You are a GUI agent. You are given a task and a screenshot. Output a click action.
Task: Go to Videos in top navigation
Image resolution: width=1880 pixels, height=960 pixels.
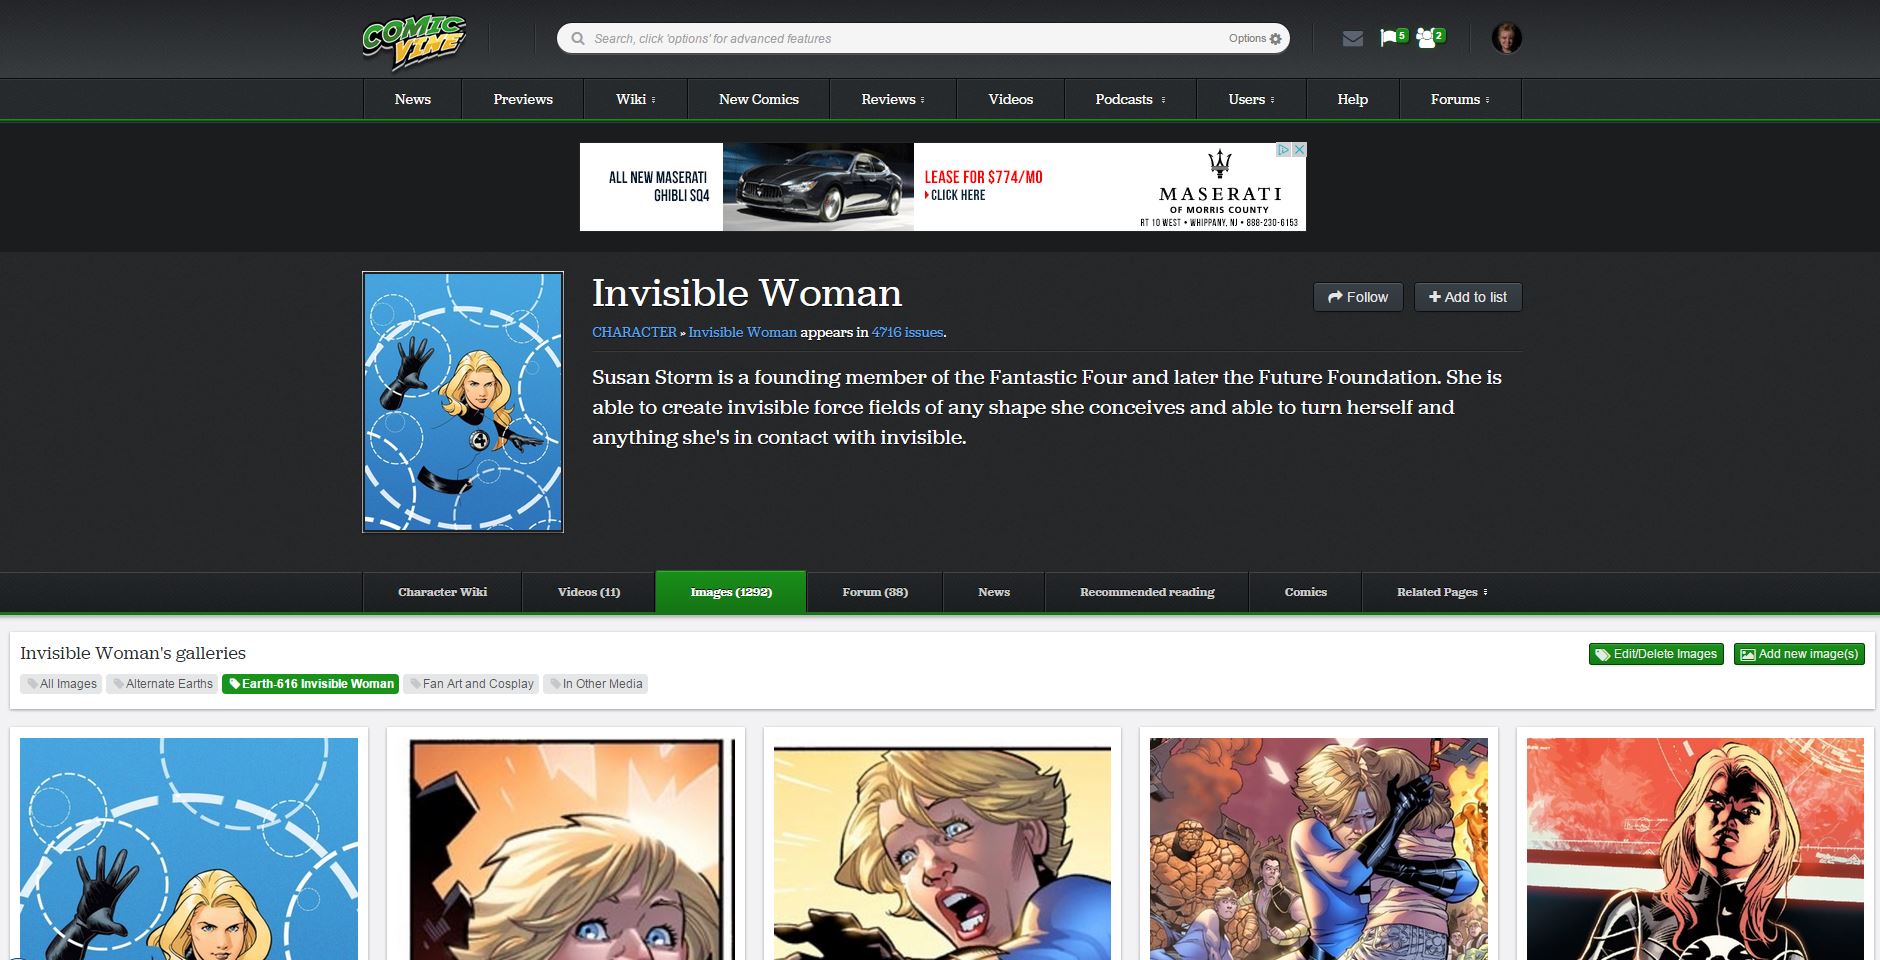pos(1010,99)
